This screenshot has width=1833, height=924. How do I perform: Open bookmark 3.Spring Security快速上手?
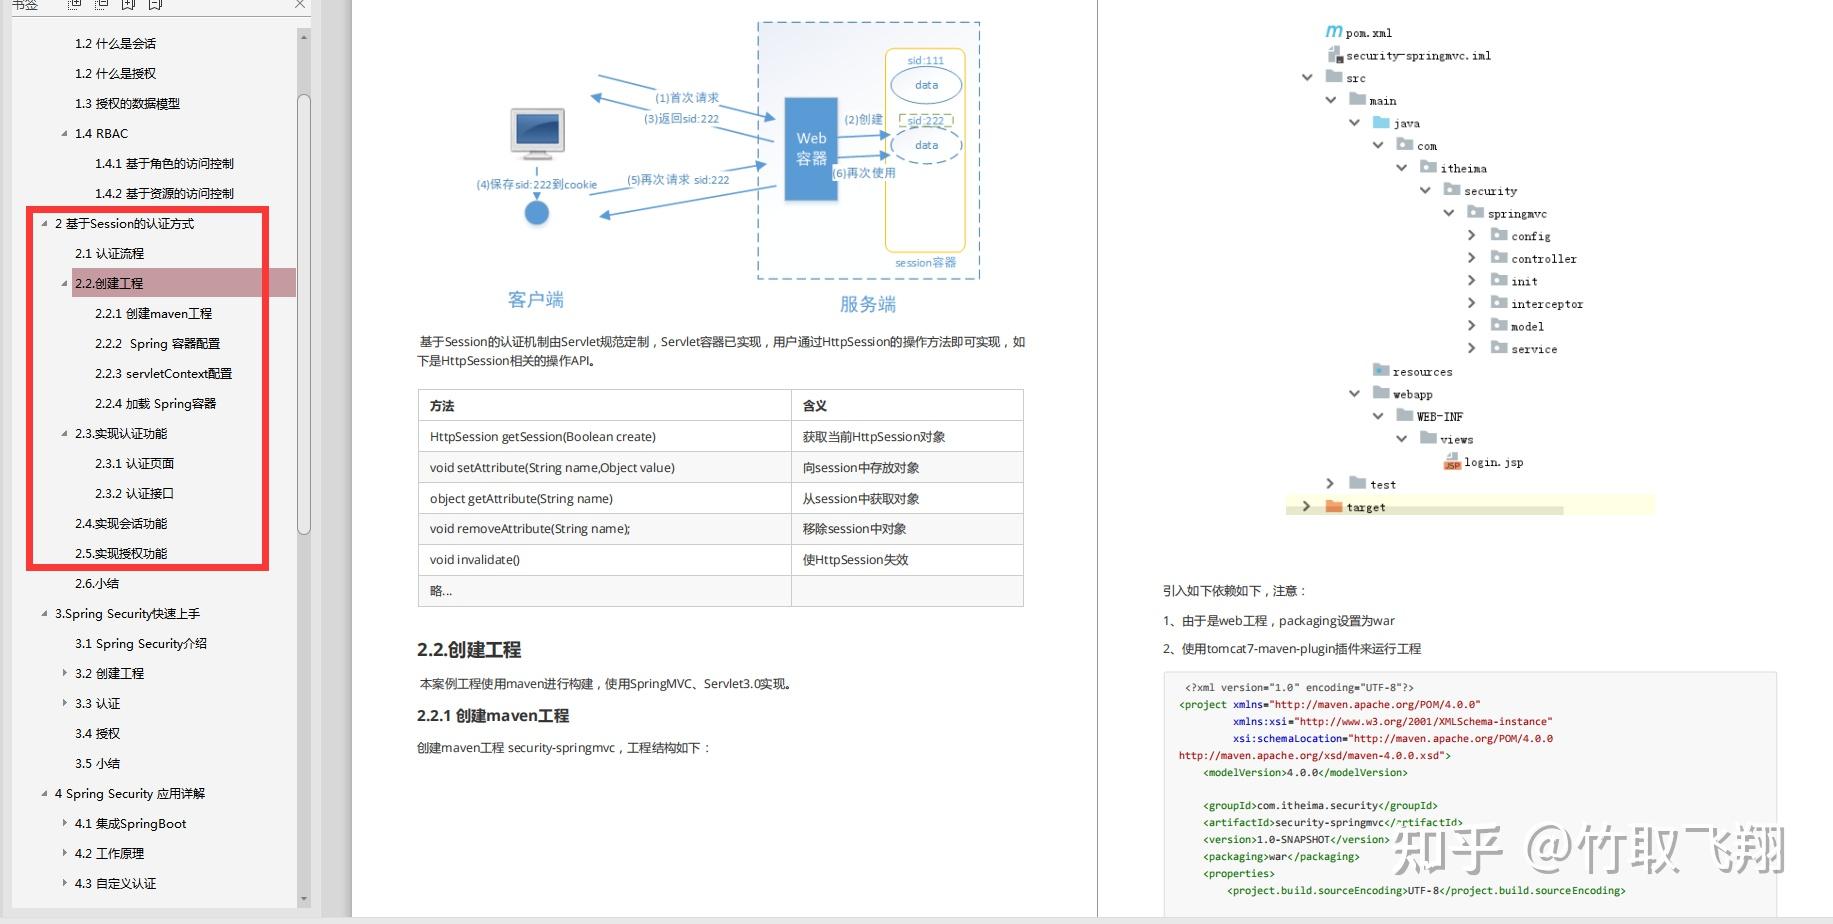tap(127, 614)
